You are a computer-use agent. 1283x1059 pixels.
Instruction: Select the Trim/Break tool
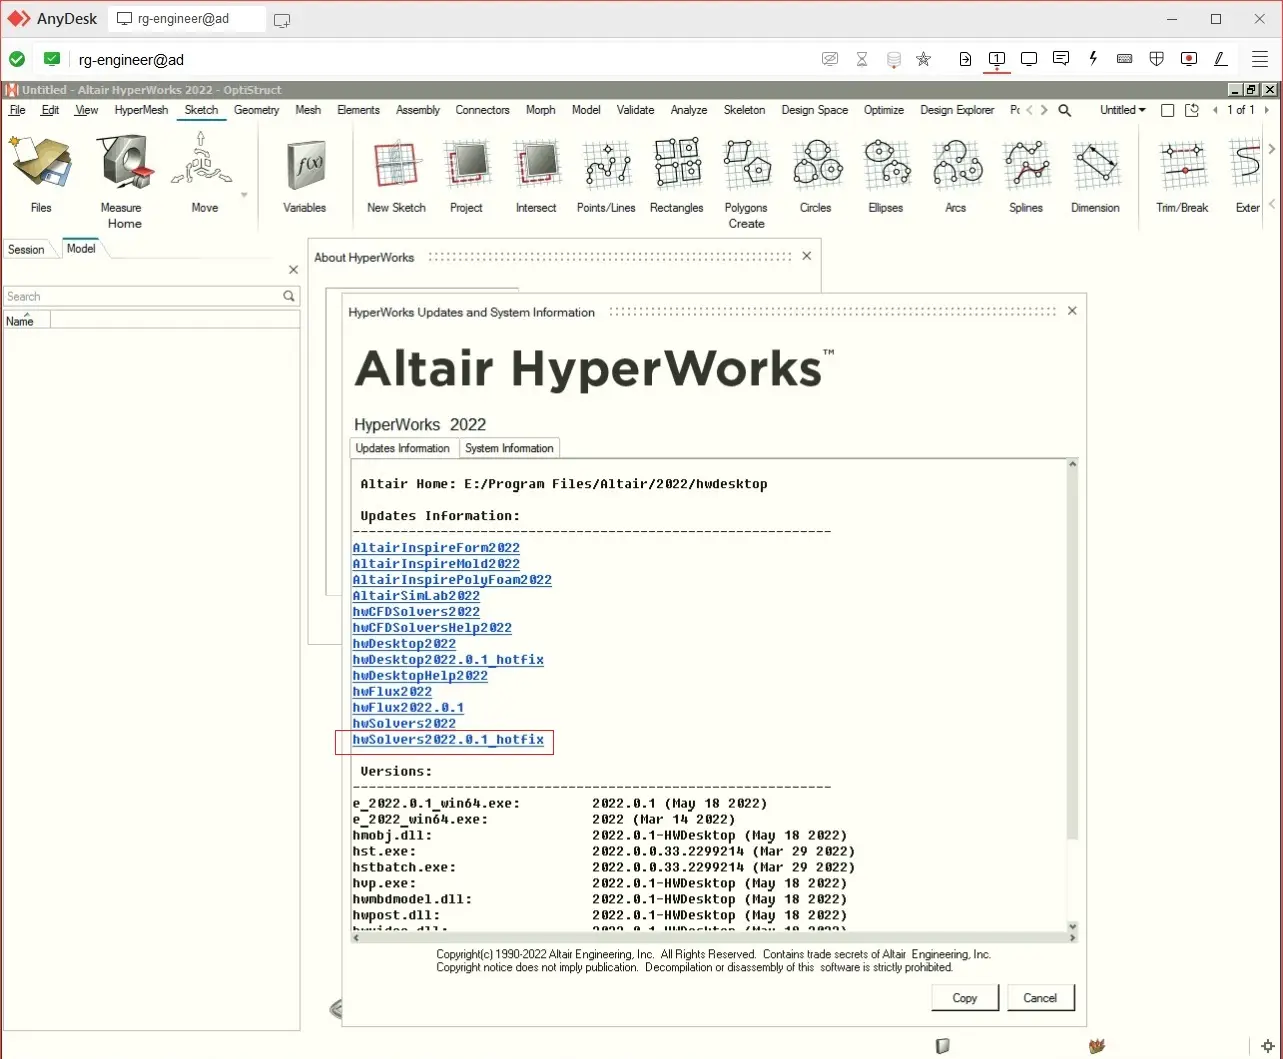[x=1182, y=174]
